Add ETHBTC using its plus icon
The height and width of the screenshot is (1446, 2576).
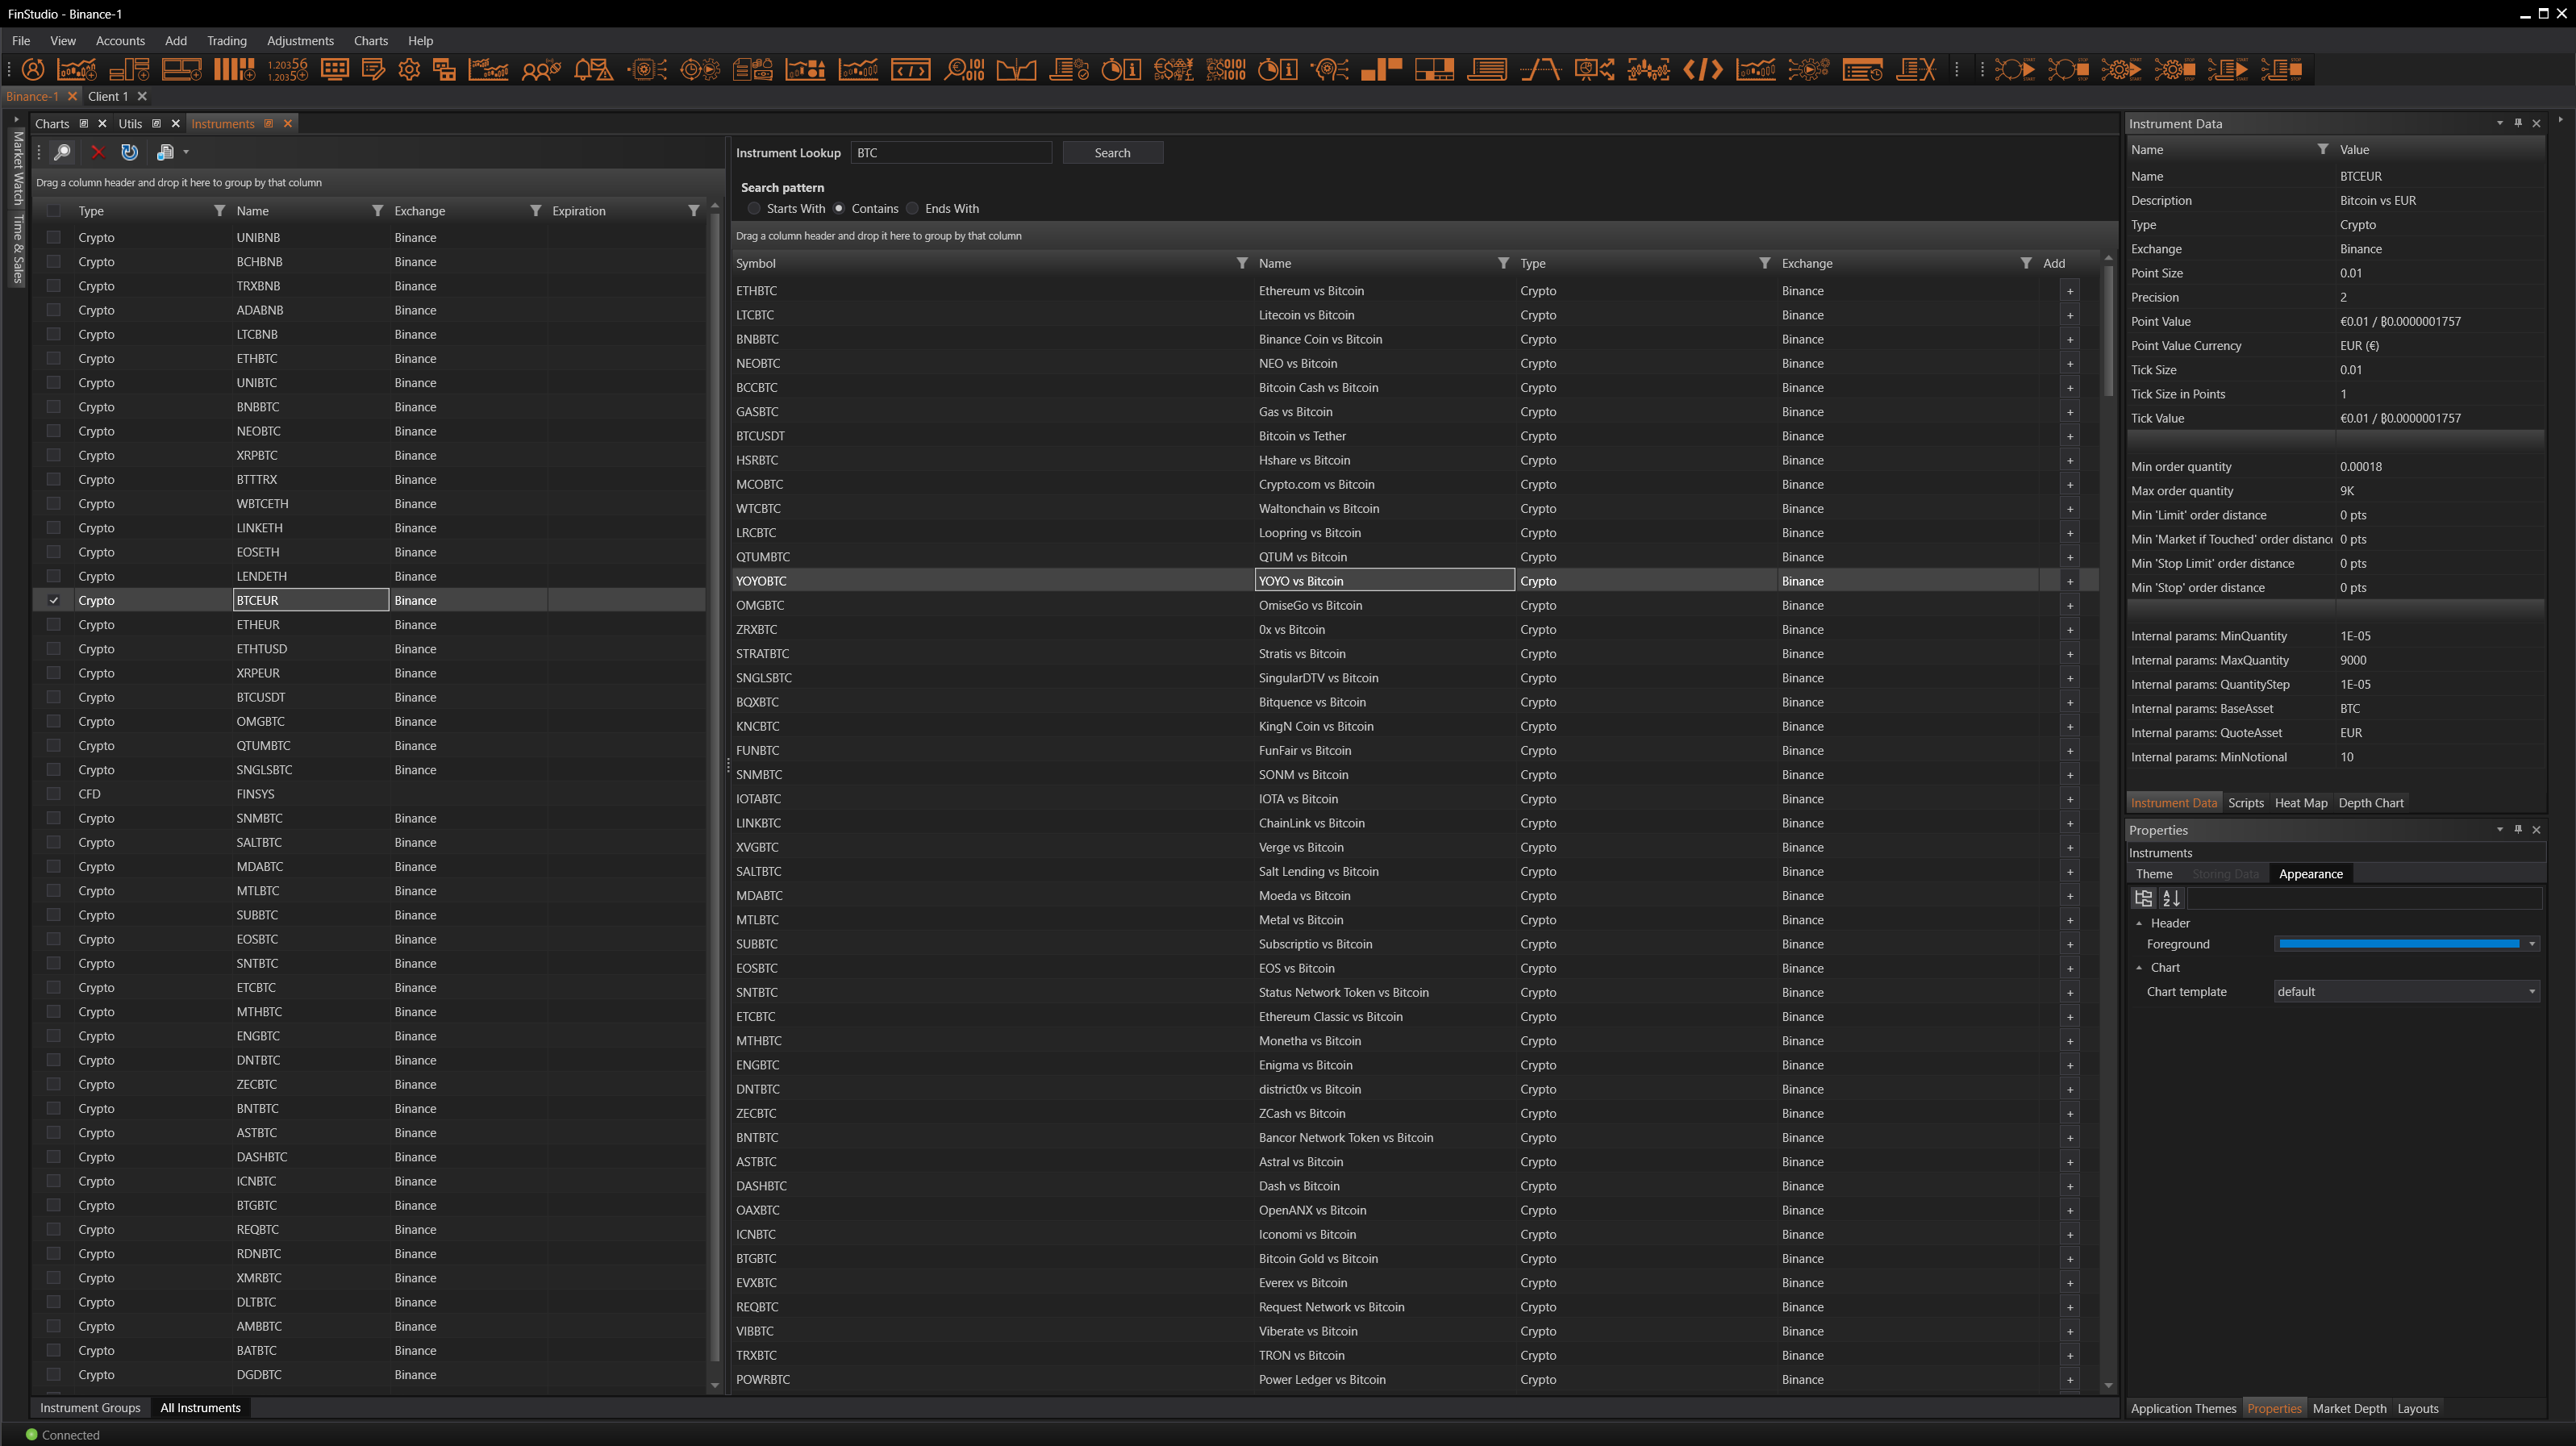point(2069,291)
